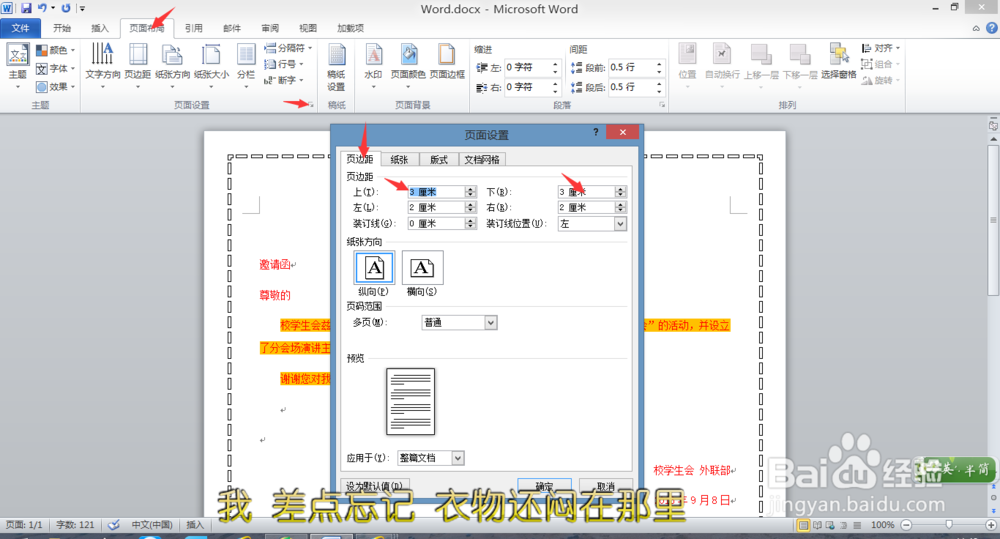Click the Redo icon in quick access toolbar

coord(66,8)
